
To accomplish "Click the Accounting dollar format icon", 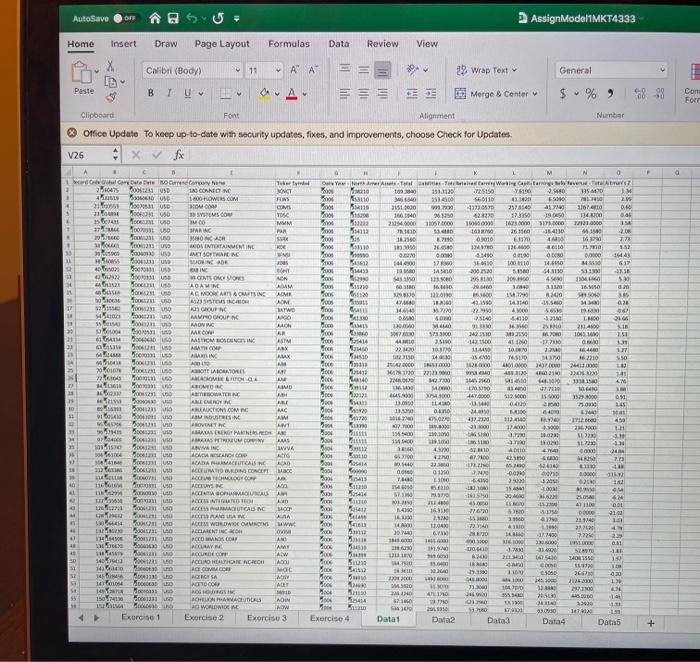I will pyautogui.click(x=563, y=93).
